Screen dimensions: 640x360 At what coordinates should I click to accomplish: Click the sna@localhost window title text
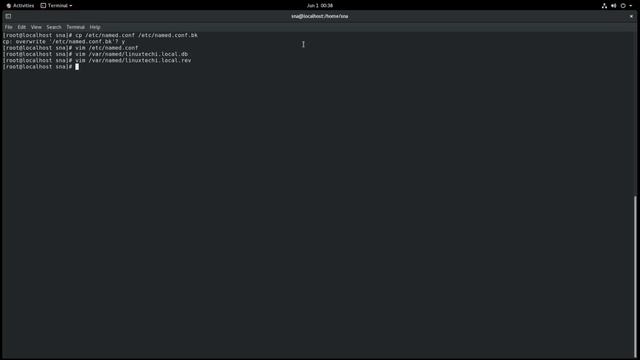point(320,16)
